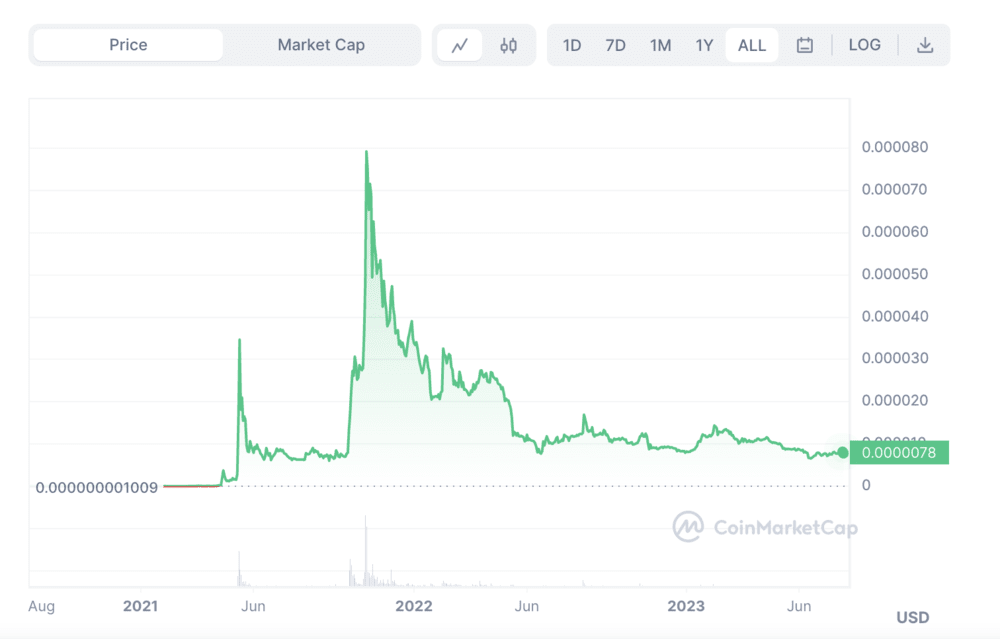Click the tallest volume bar below chart

point(366,550)
